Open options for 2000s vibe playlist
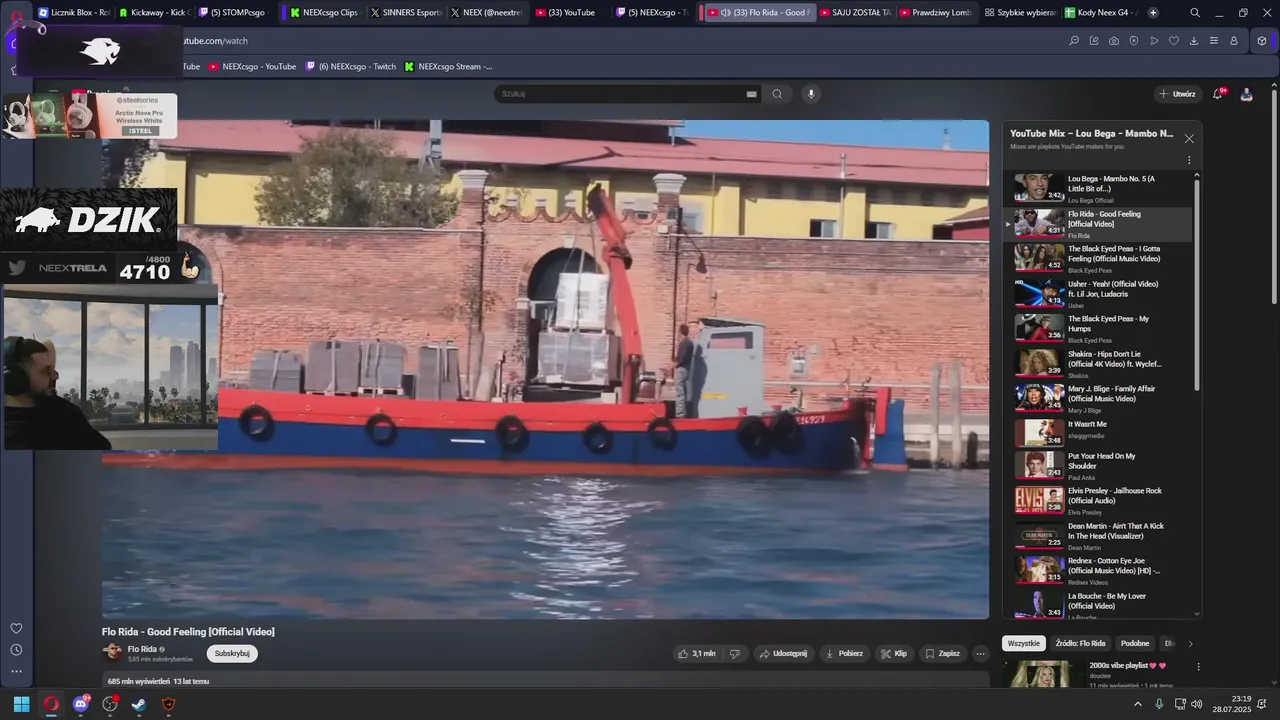The height and width of the screenshot is (720, 1280). click(1198, 666)
